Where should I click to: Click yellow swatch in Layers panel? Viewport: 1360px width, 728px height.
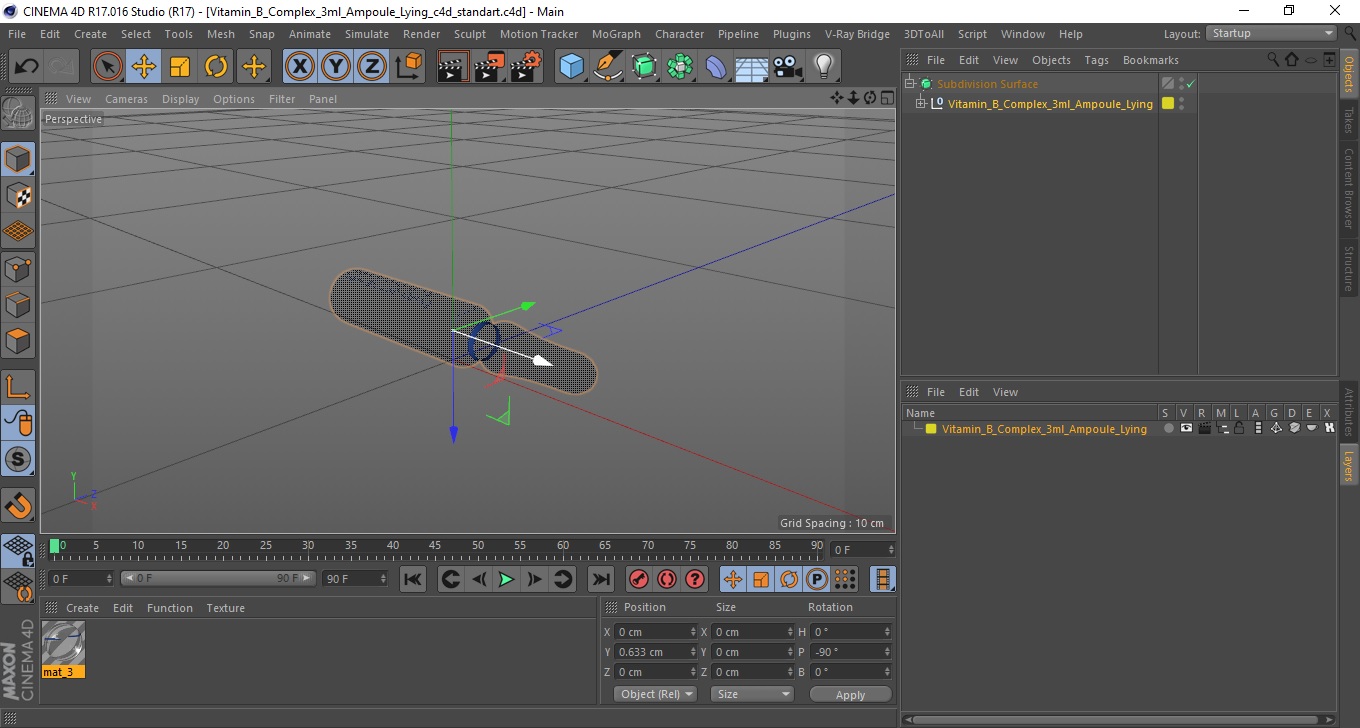(931, 429)
